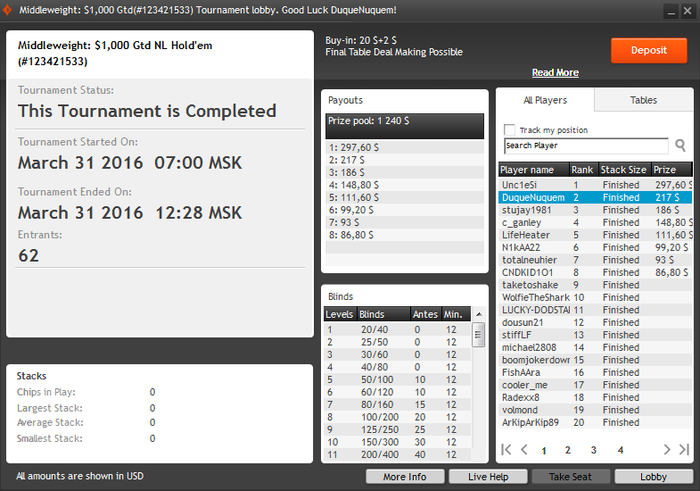Select player row taketoshake
This screenshot has height=491, width=700.
coord(595,285)
